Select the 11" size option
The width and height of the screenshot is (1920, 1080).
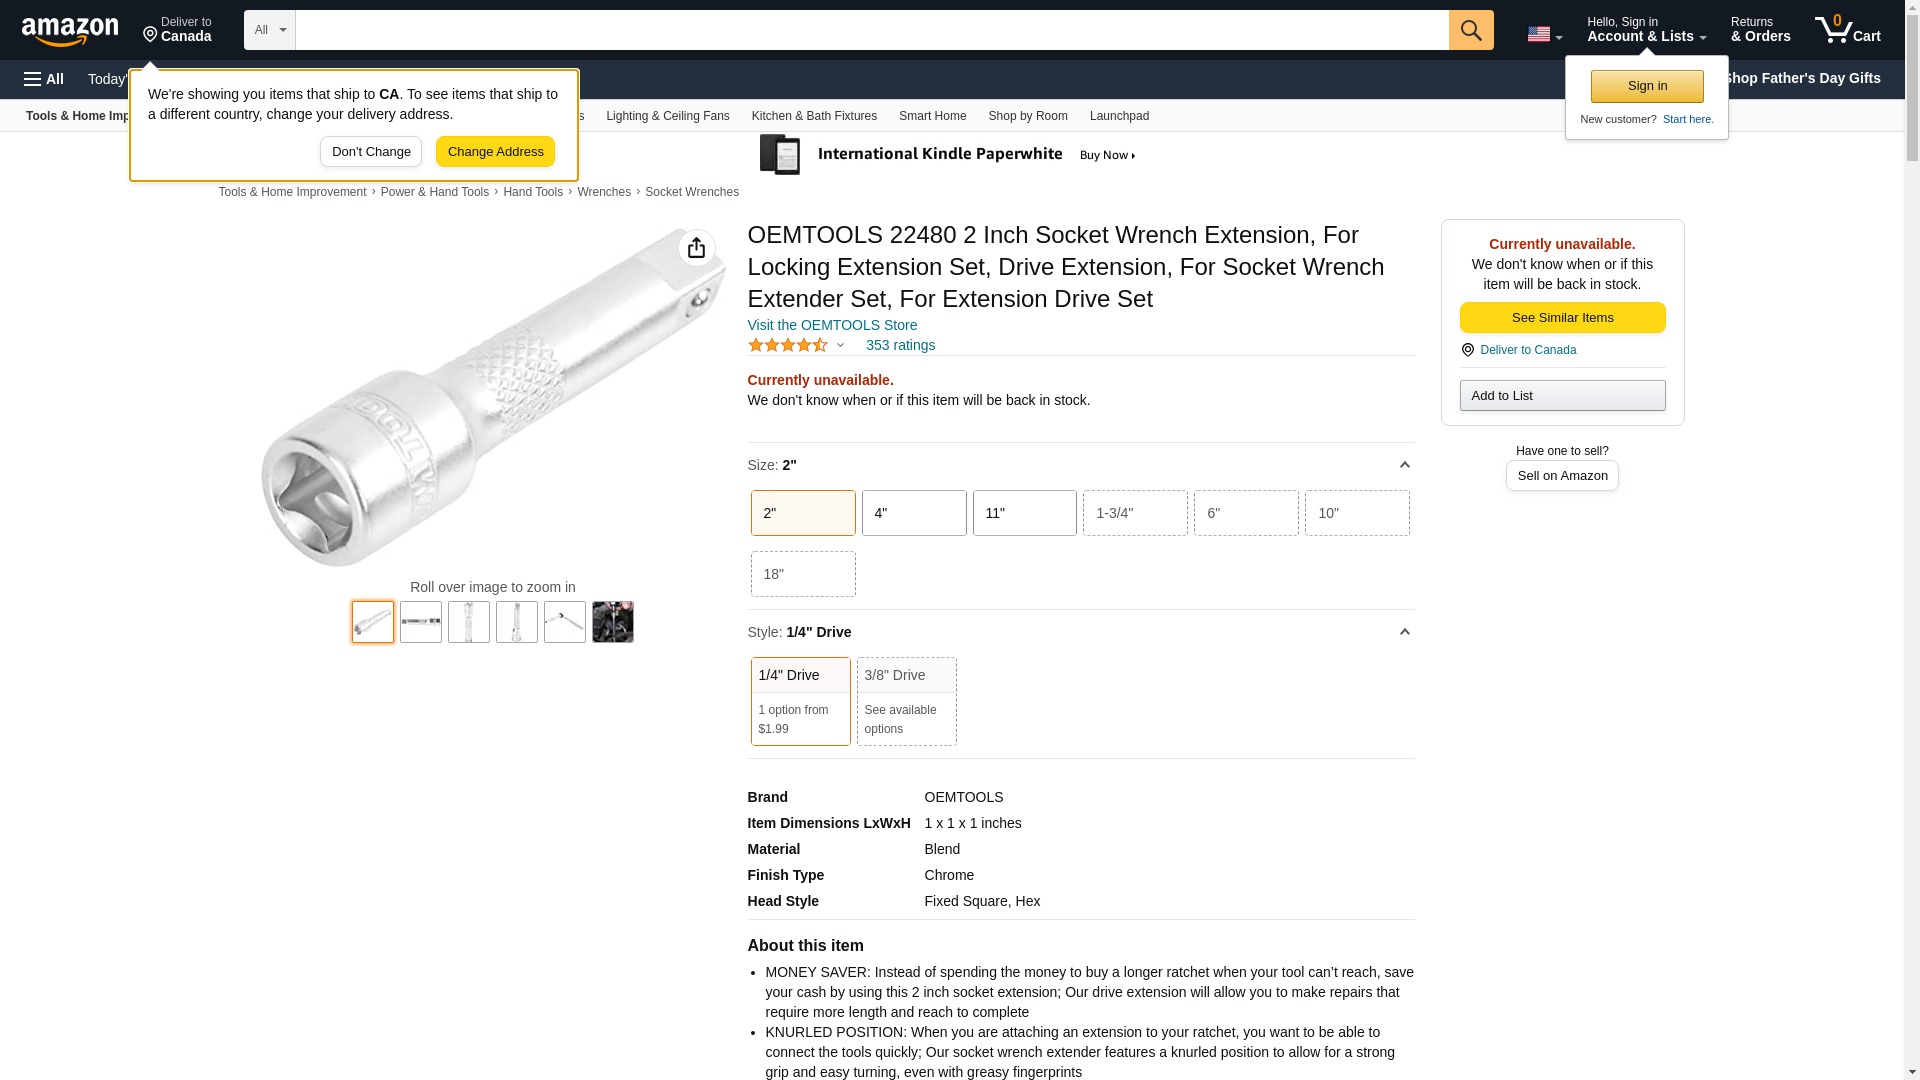1024,513
